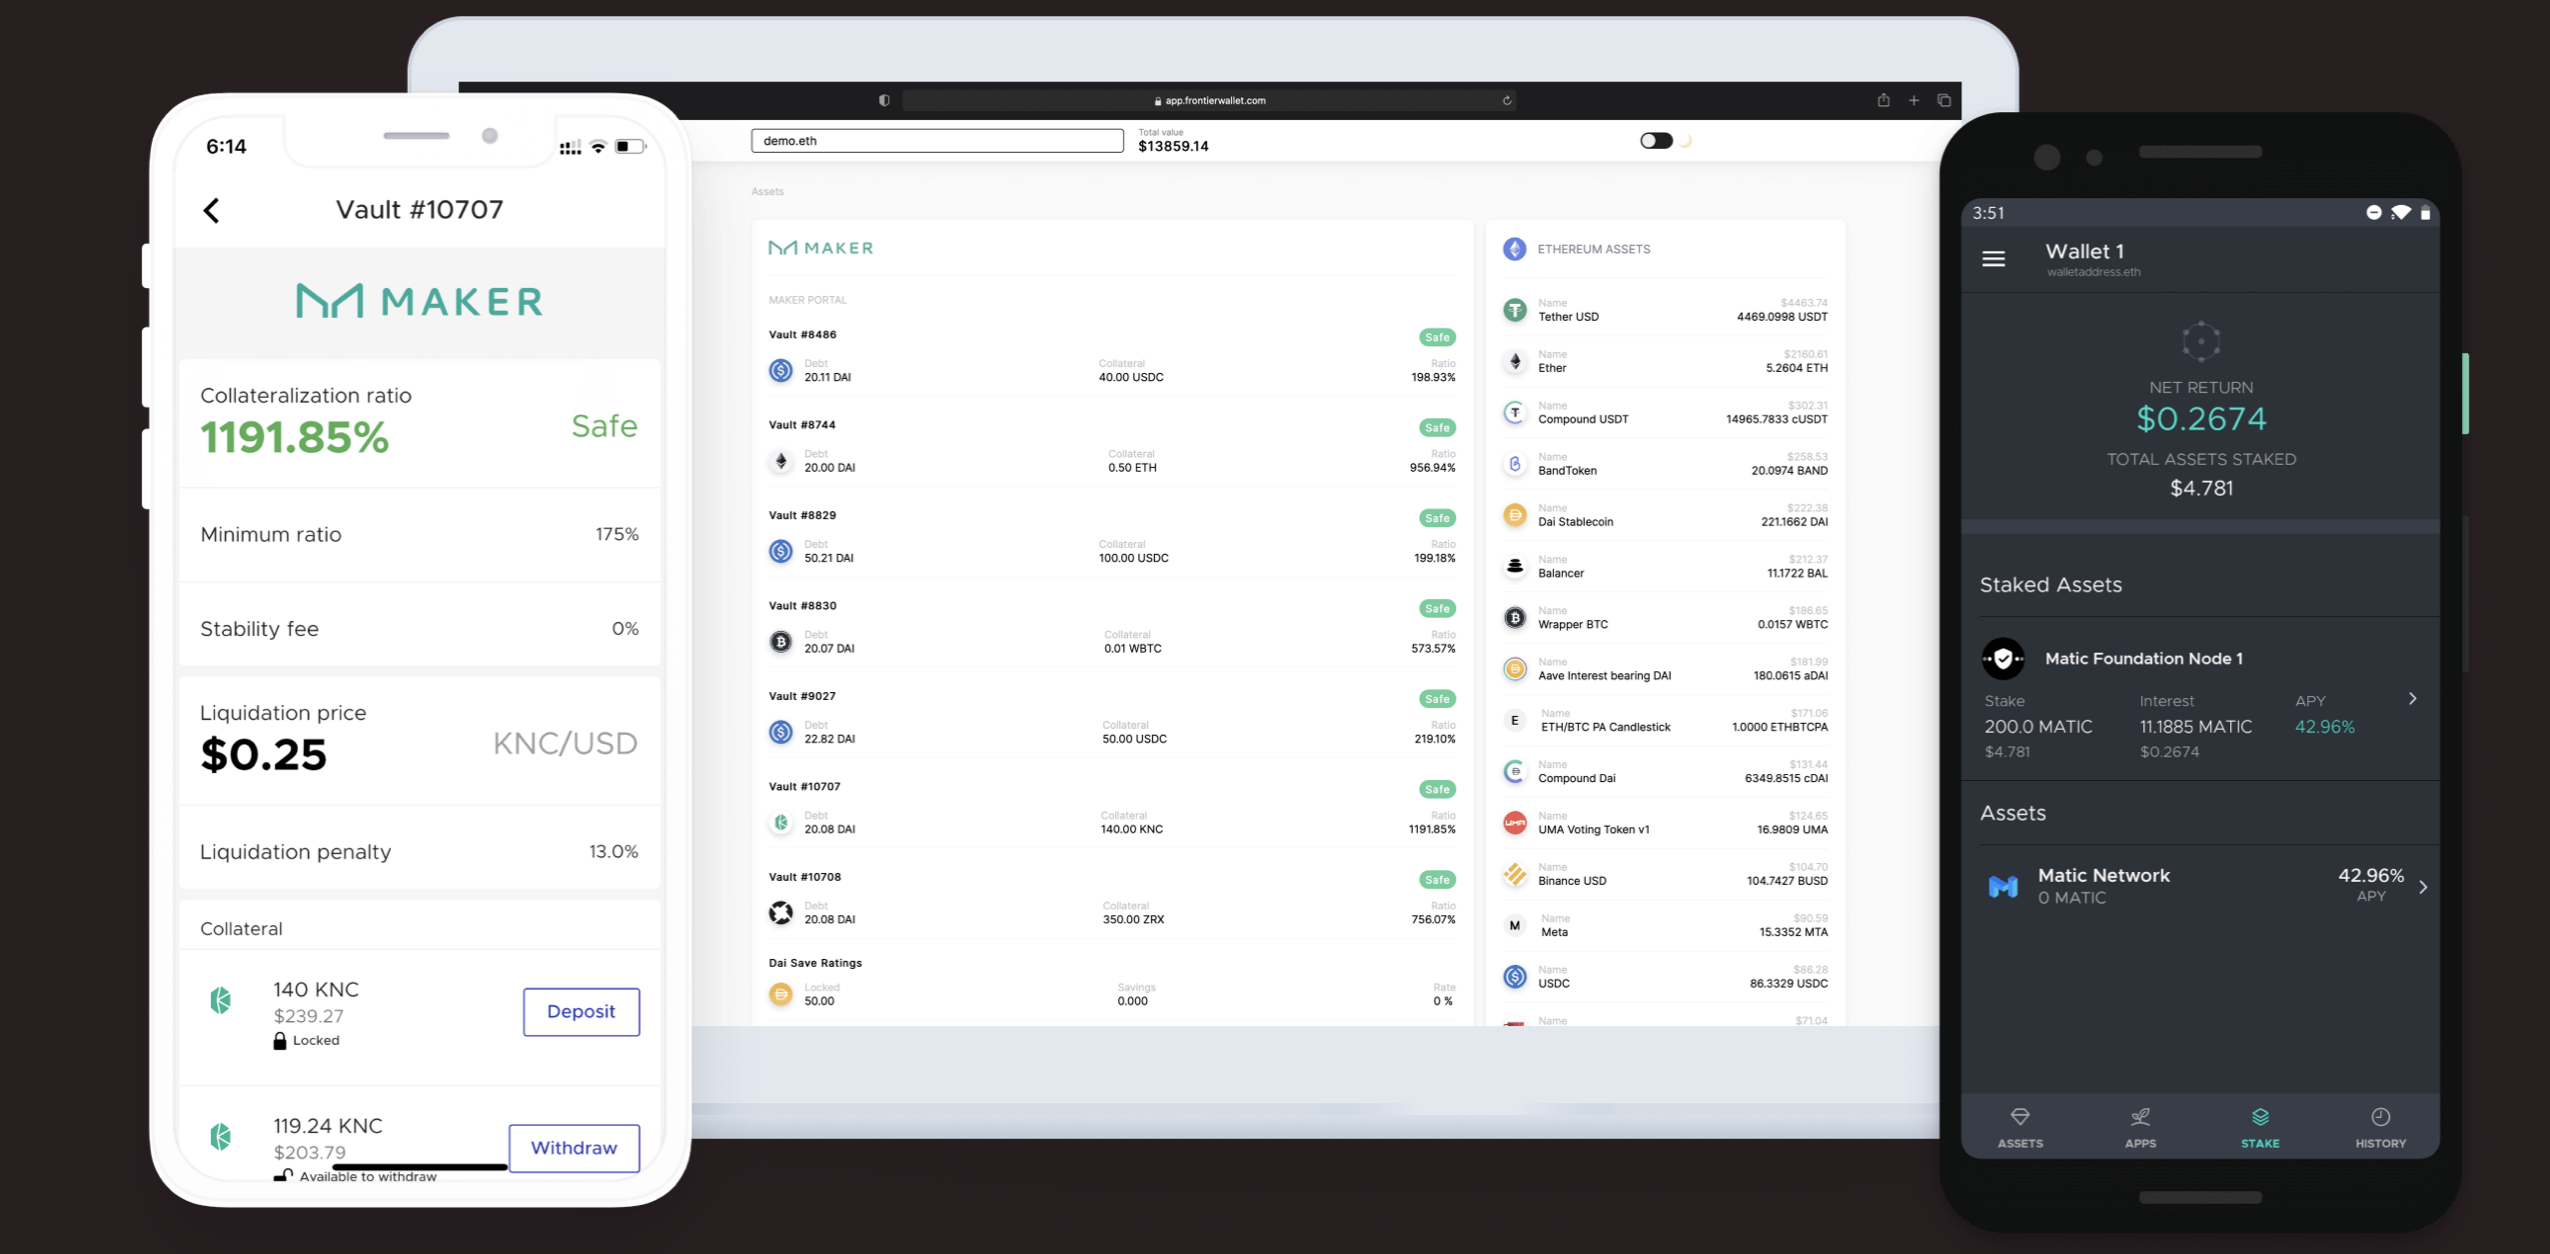Image resolution: width=2550 pixels, height=1254 pixels.
Task: Click the reload icon in browser address bar
Action: (x=1506, y=100)
